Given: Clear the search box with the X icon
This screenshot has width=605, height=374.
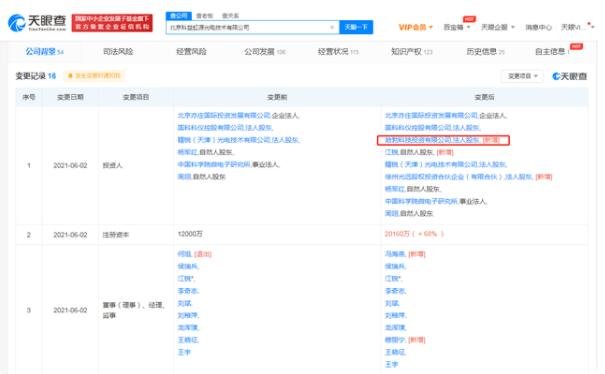Looking at the screenshot, I should click(332, 27).
